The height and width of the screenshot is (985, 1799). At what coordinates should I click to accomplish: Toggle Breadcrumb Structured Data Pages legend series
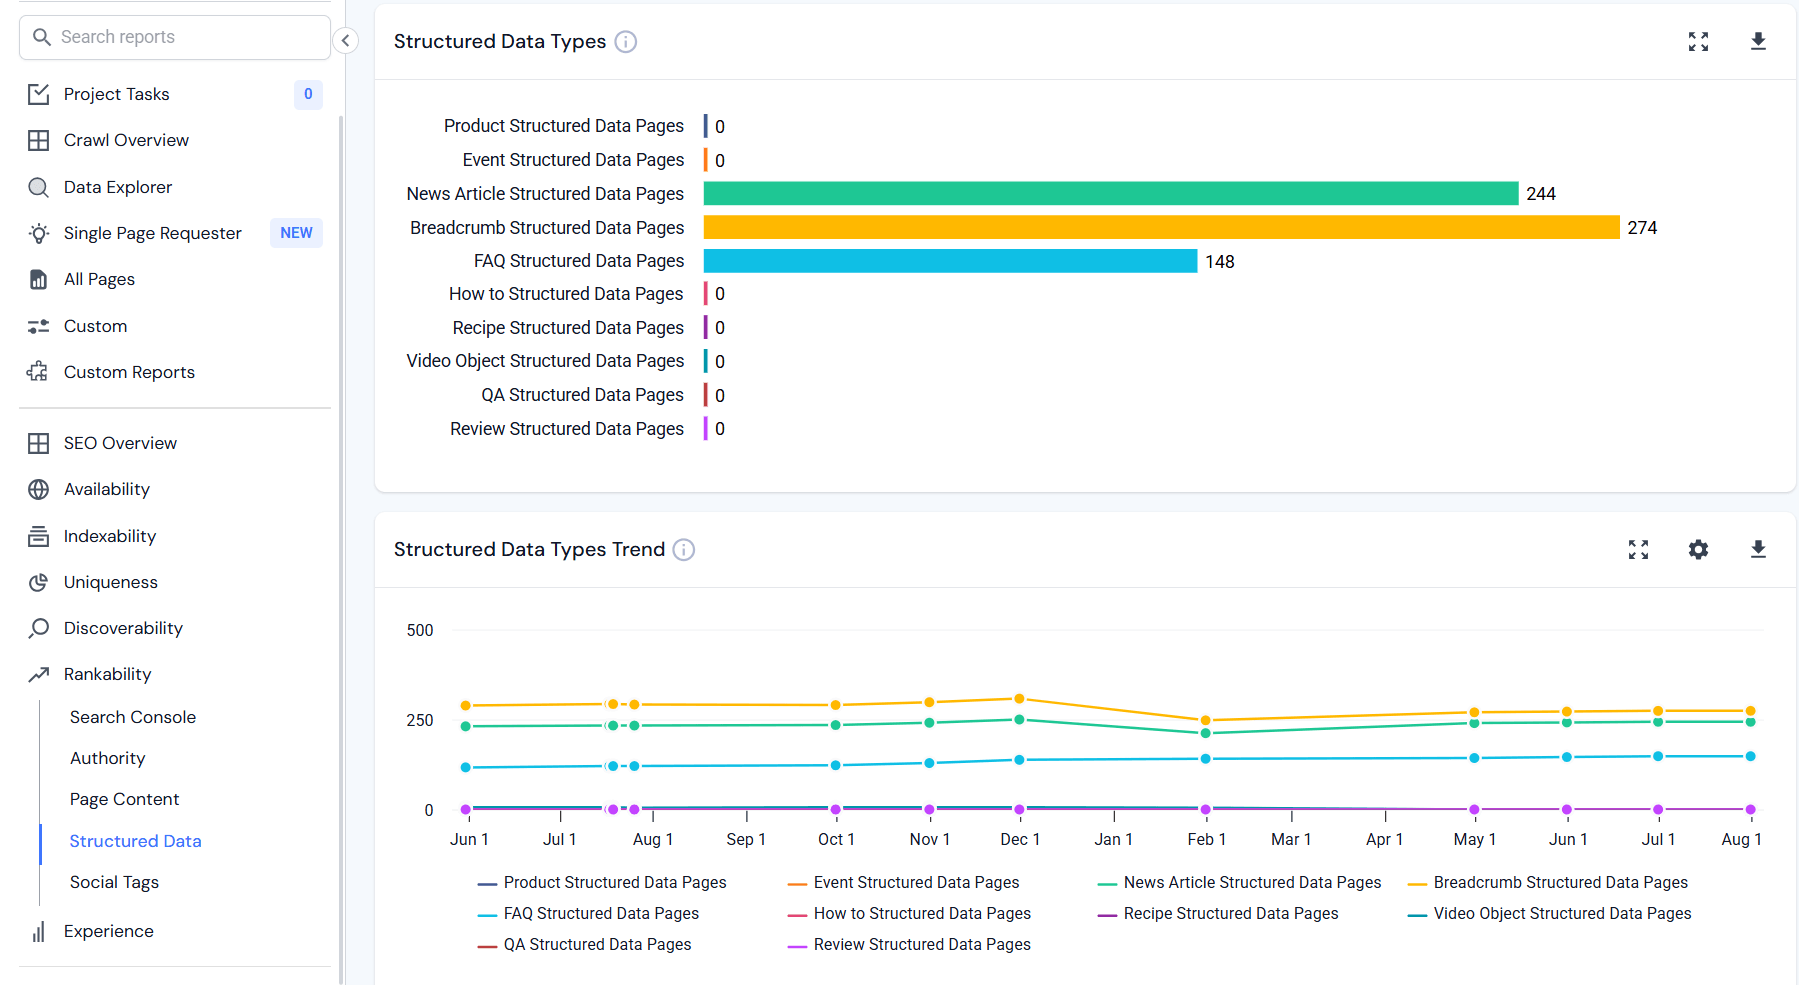(1548, 882)
